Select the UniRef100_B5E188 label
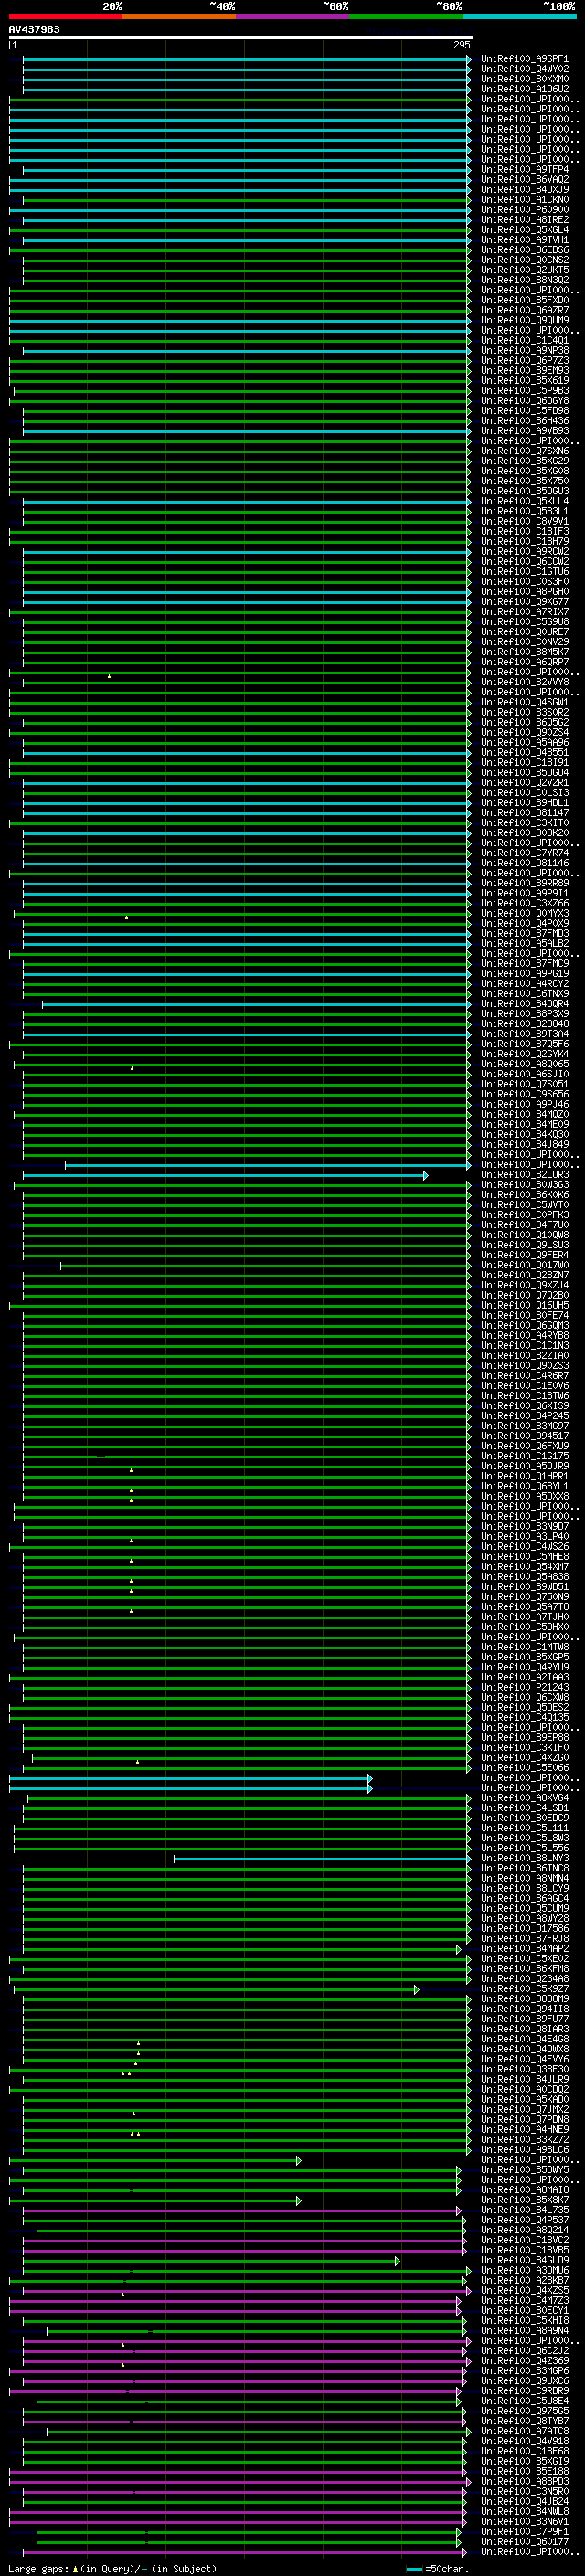 (x=524, y=2471)
